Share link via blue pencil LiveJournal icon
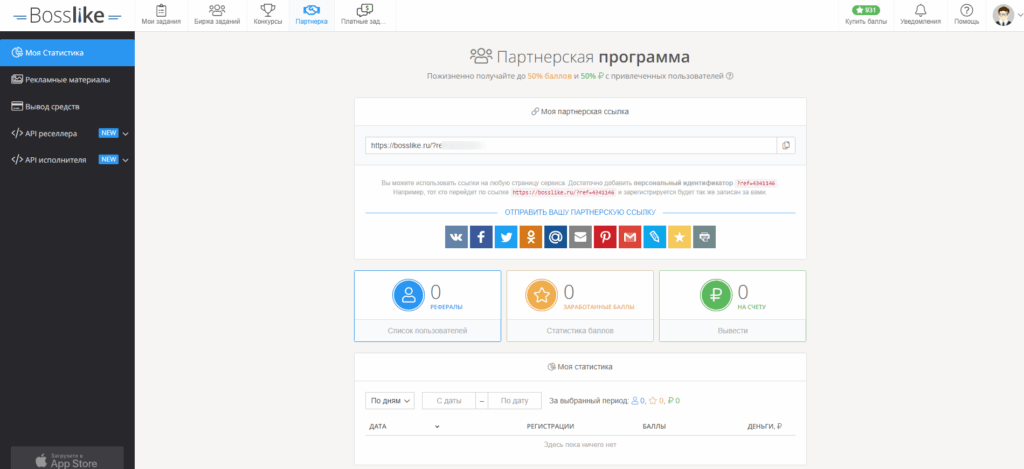The height and width of the screenshot is (469, 1024). [x=655, y=237]
